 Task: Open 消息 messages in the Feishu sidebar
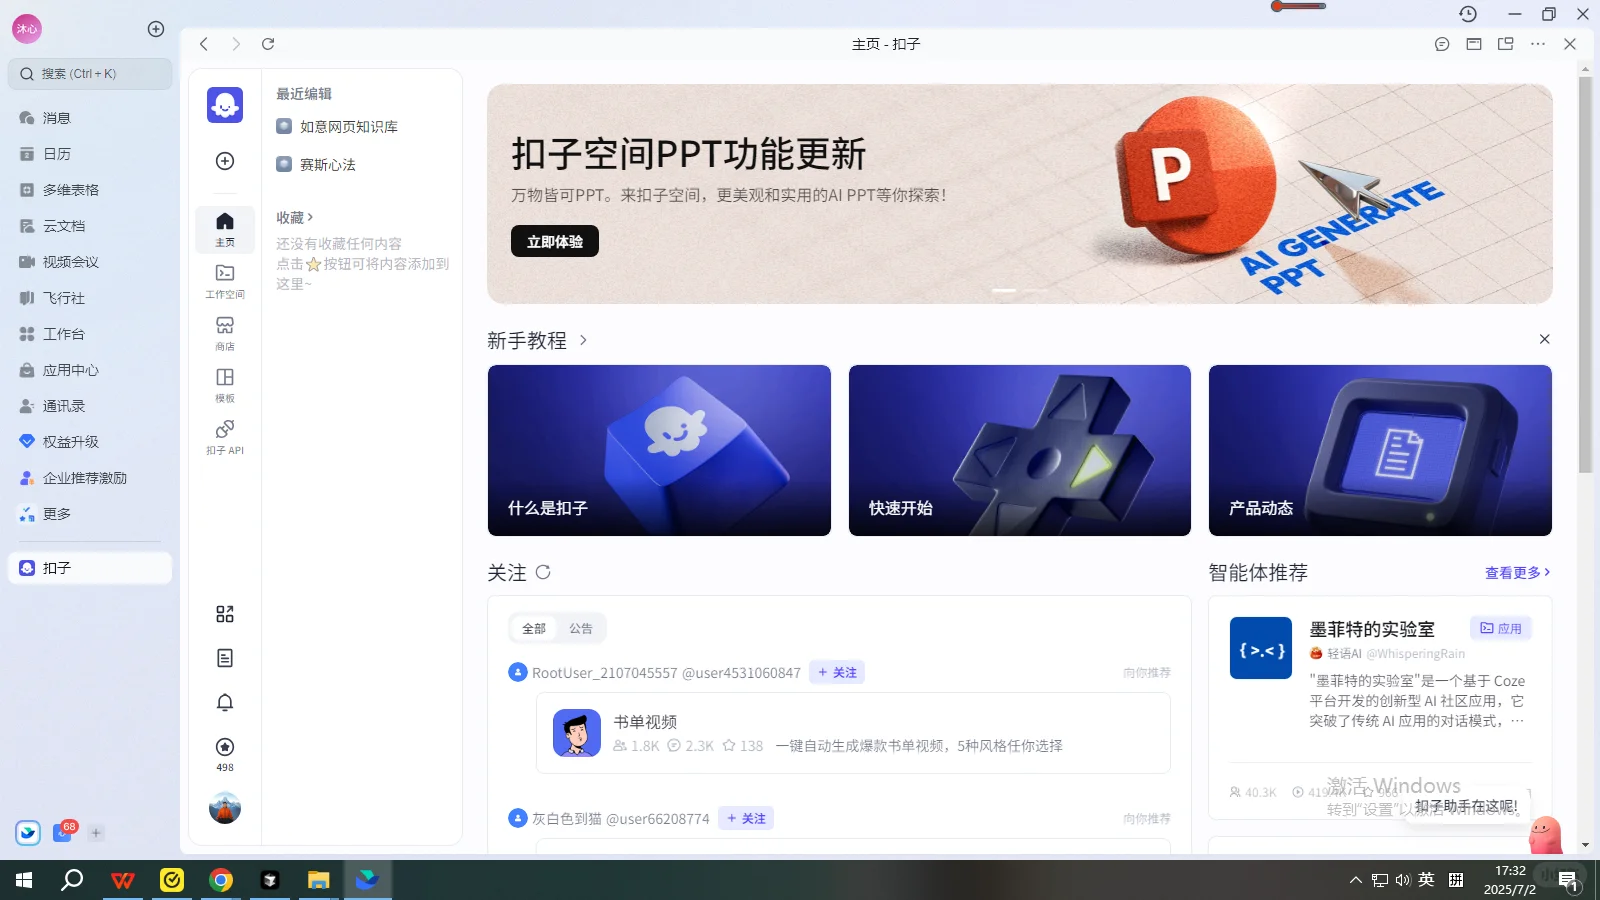pos(57,117)
